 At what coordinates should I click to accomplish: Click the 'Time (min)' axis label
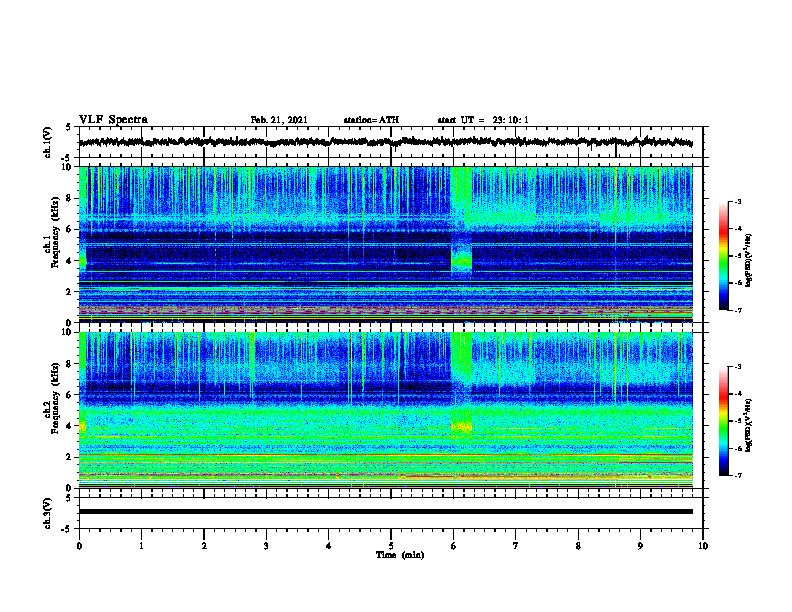[400, 555]
